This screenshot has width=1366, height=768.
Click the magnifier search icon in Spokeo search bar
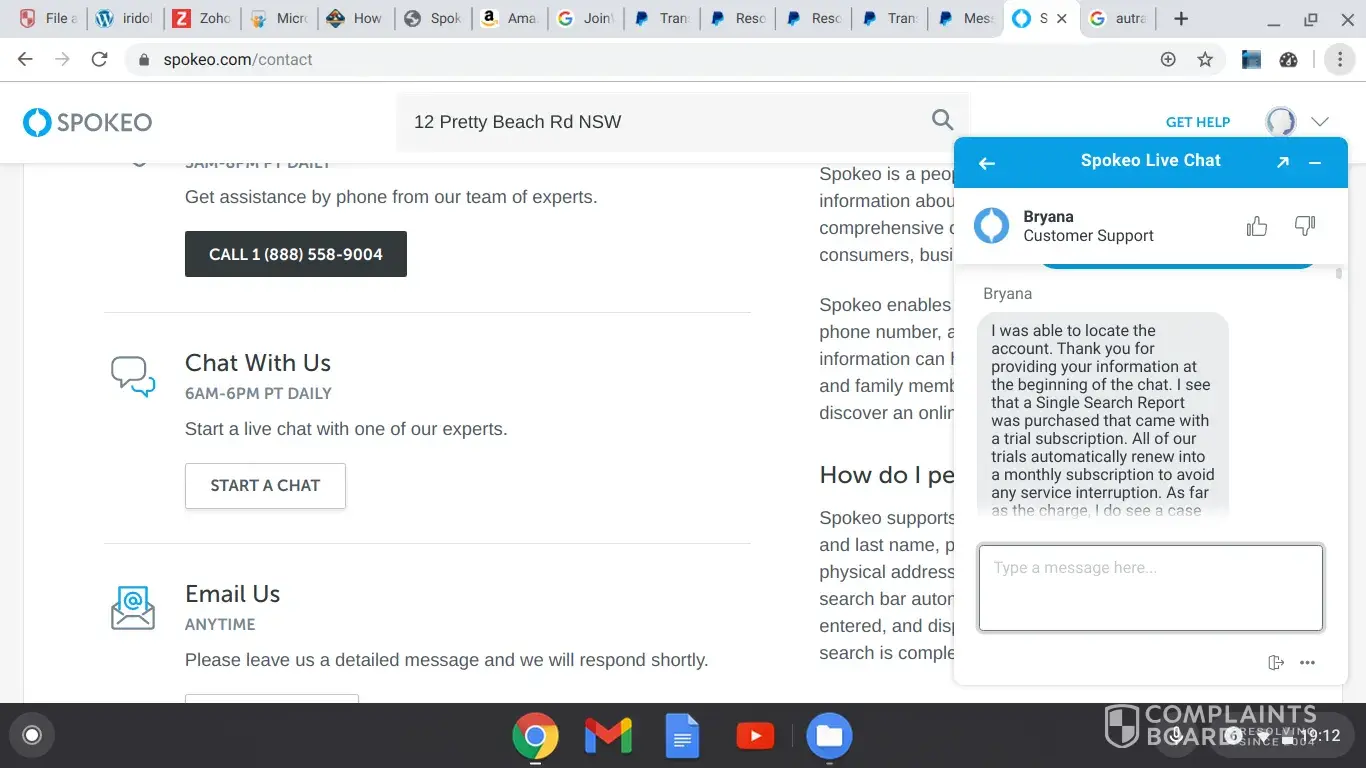[942, 121]
